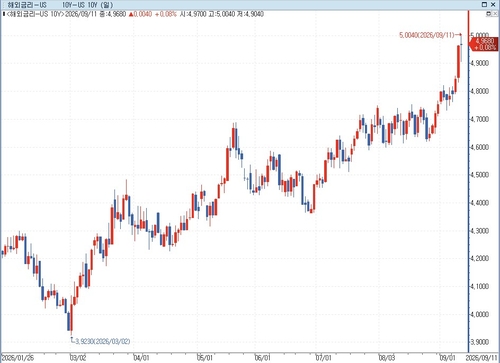
Task: Click the small marker before the series legend
Action: tap(3, 14)
